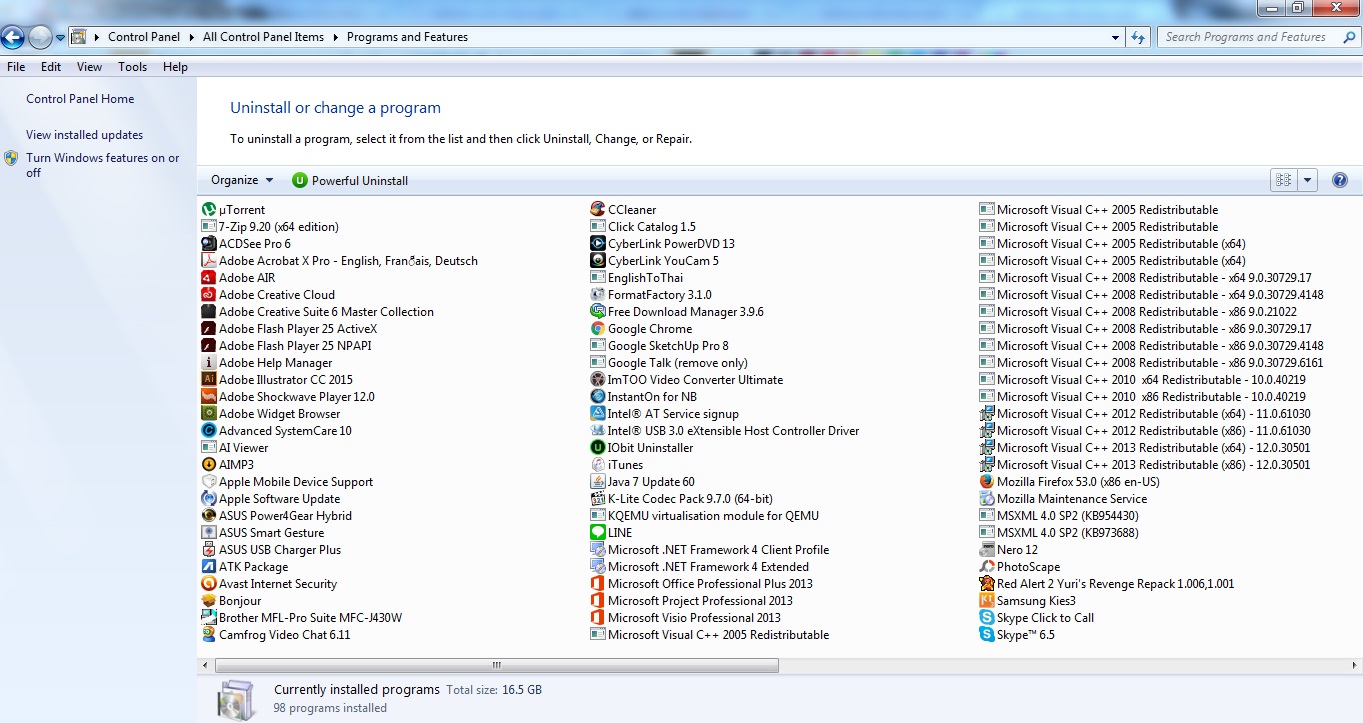This screenshot has width=1363, height=723.
Task: Select Google SketchUp Pro 8 entry
Action: 660,346
